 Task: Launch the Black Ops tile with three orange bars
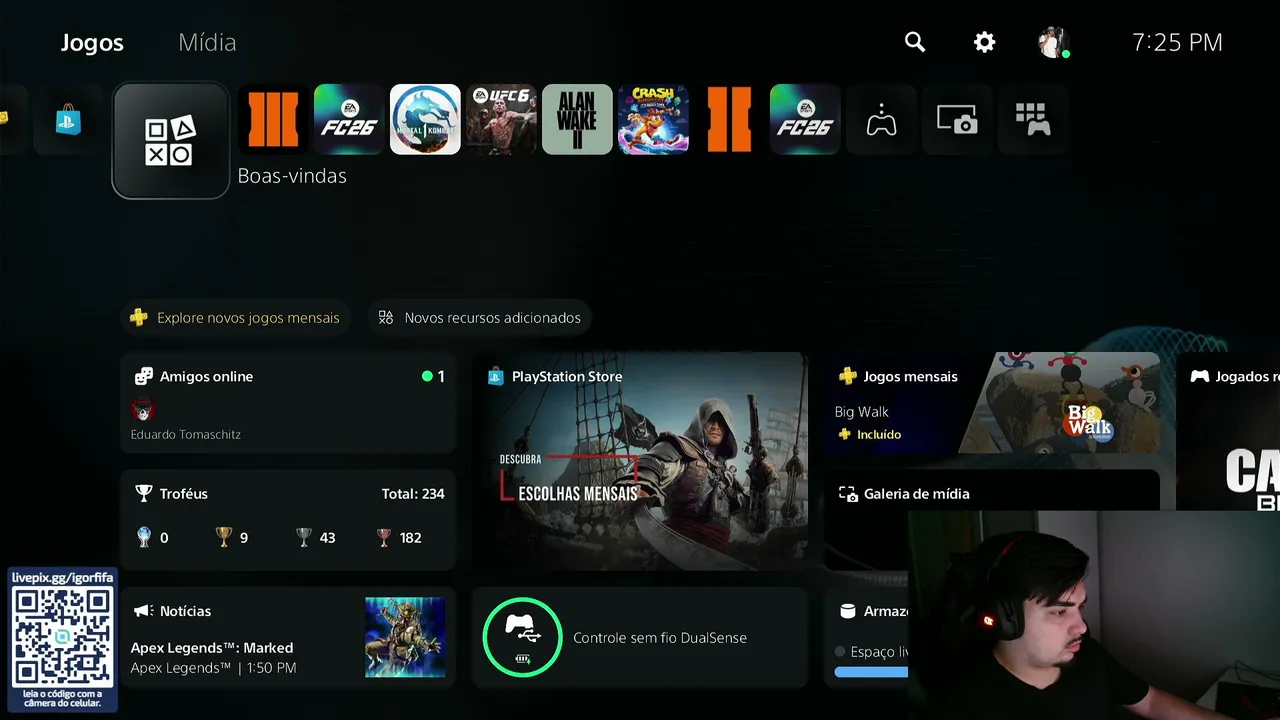273,119
